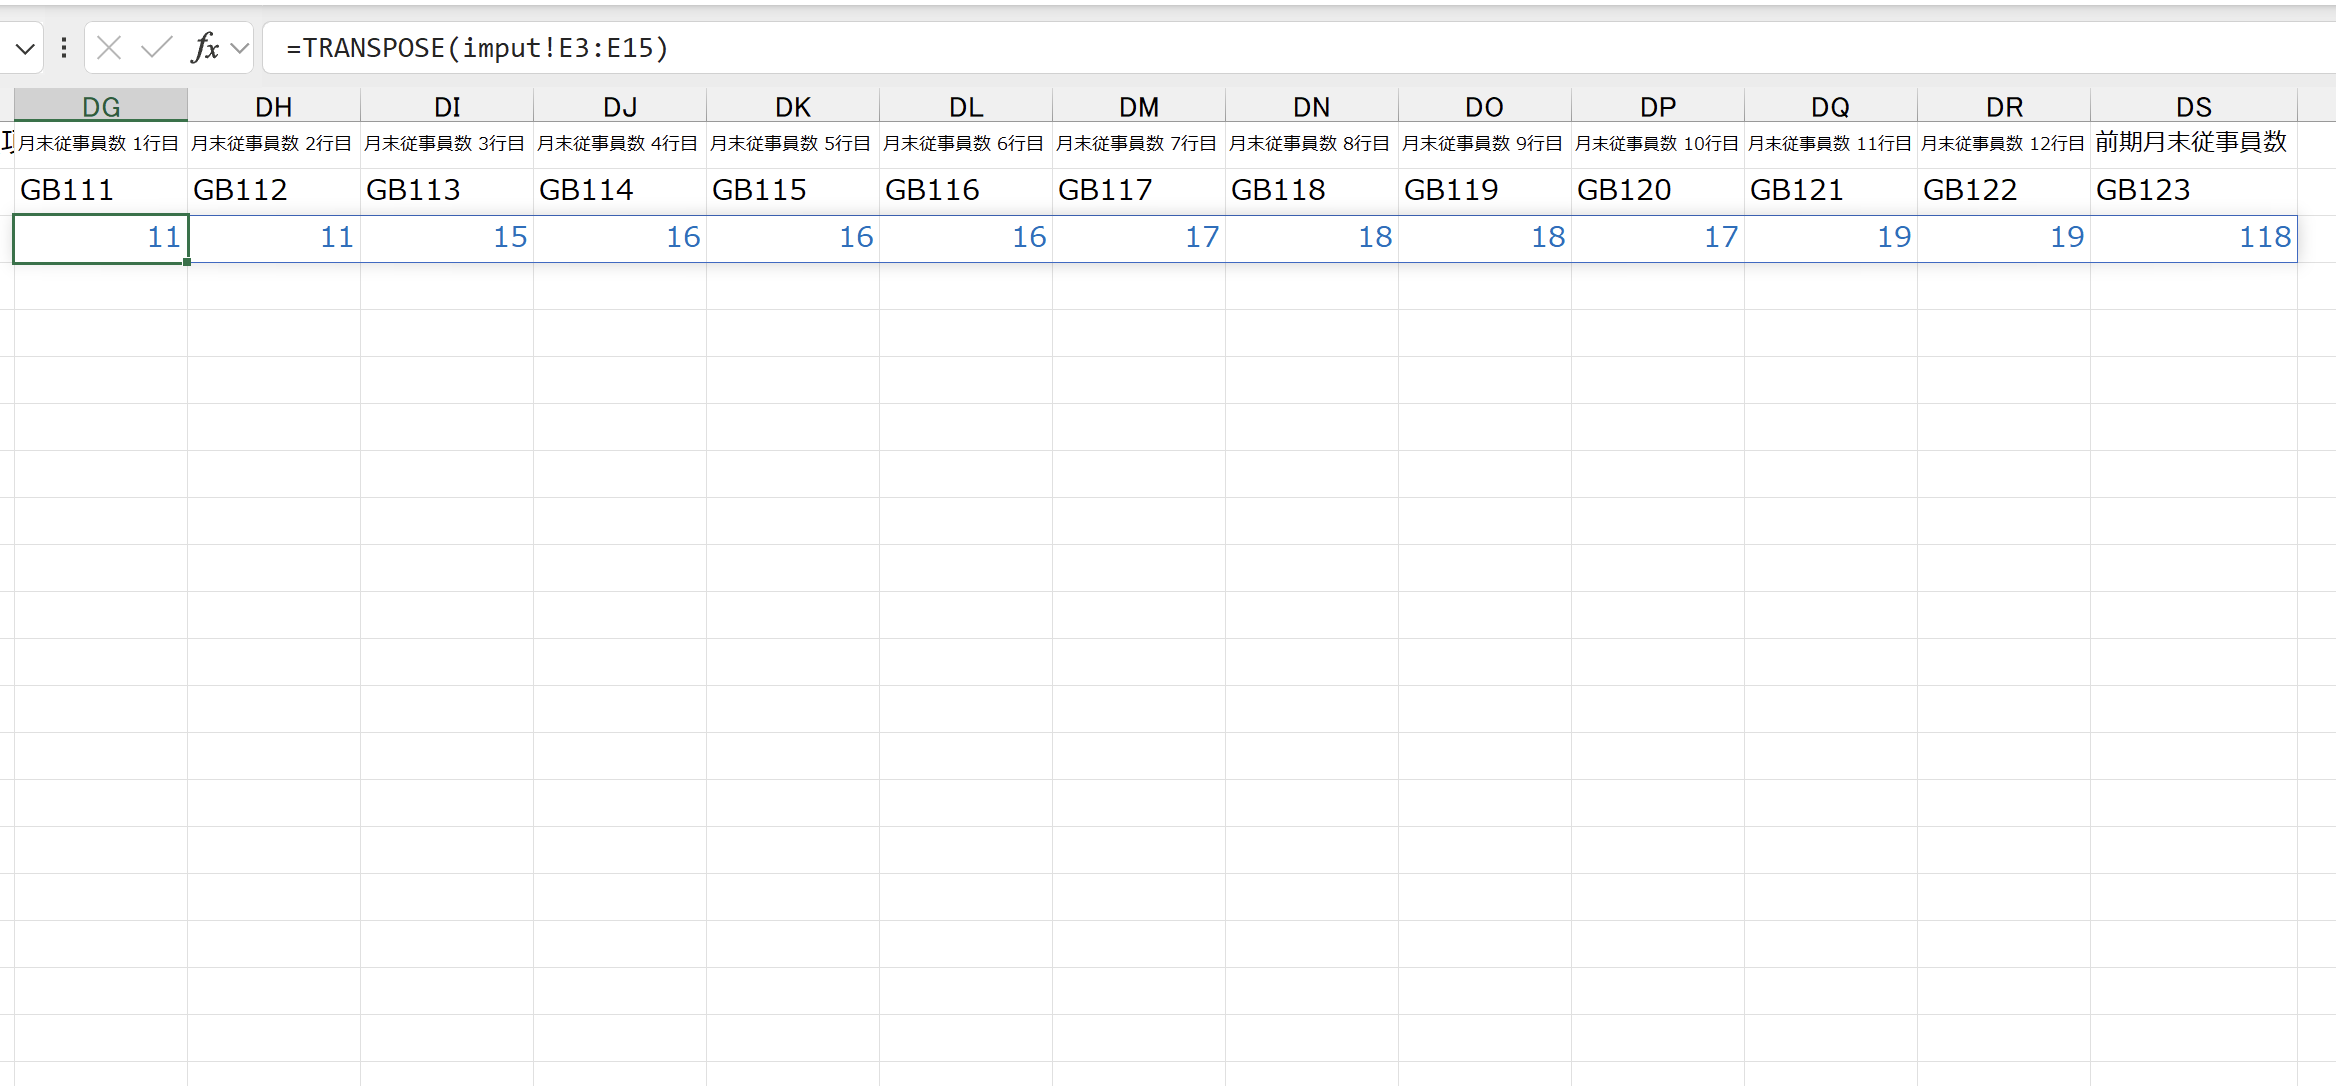
Task: Click cell containing GB111
Action: tap(100, 190)
